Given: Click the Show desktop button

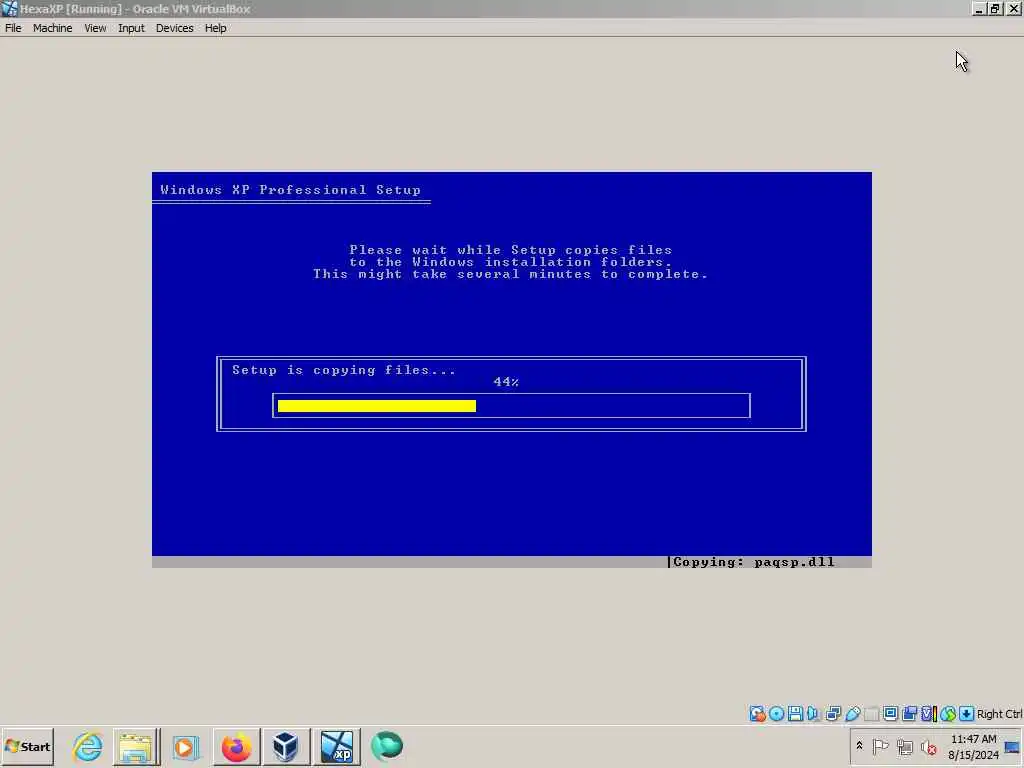Looking at the screenshot, I should coord(1014,746).
